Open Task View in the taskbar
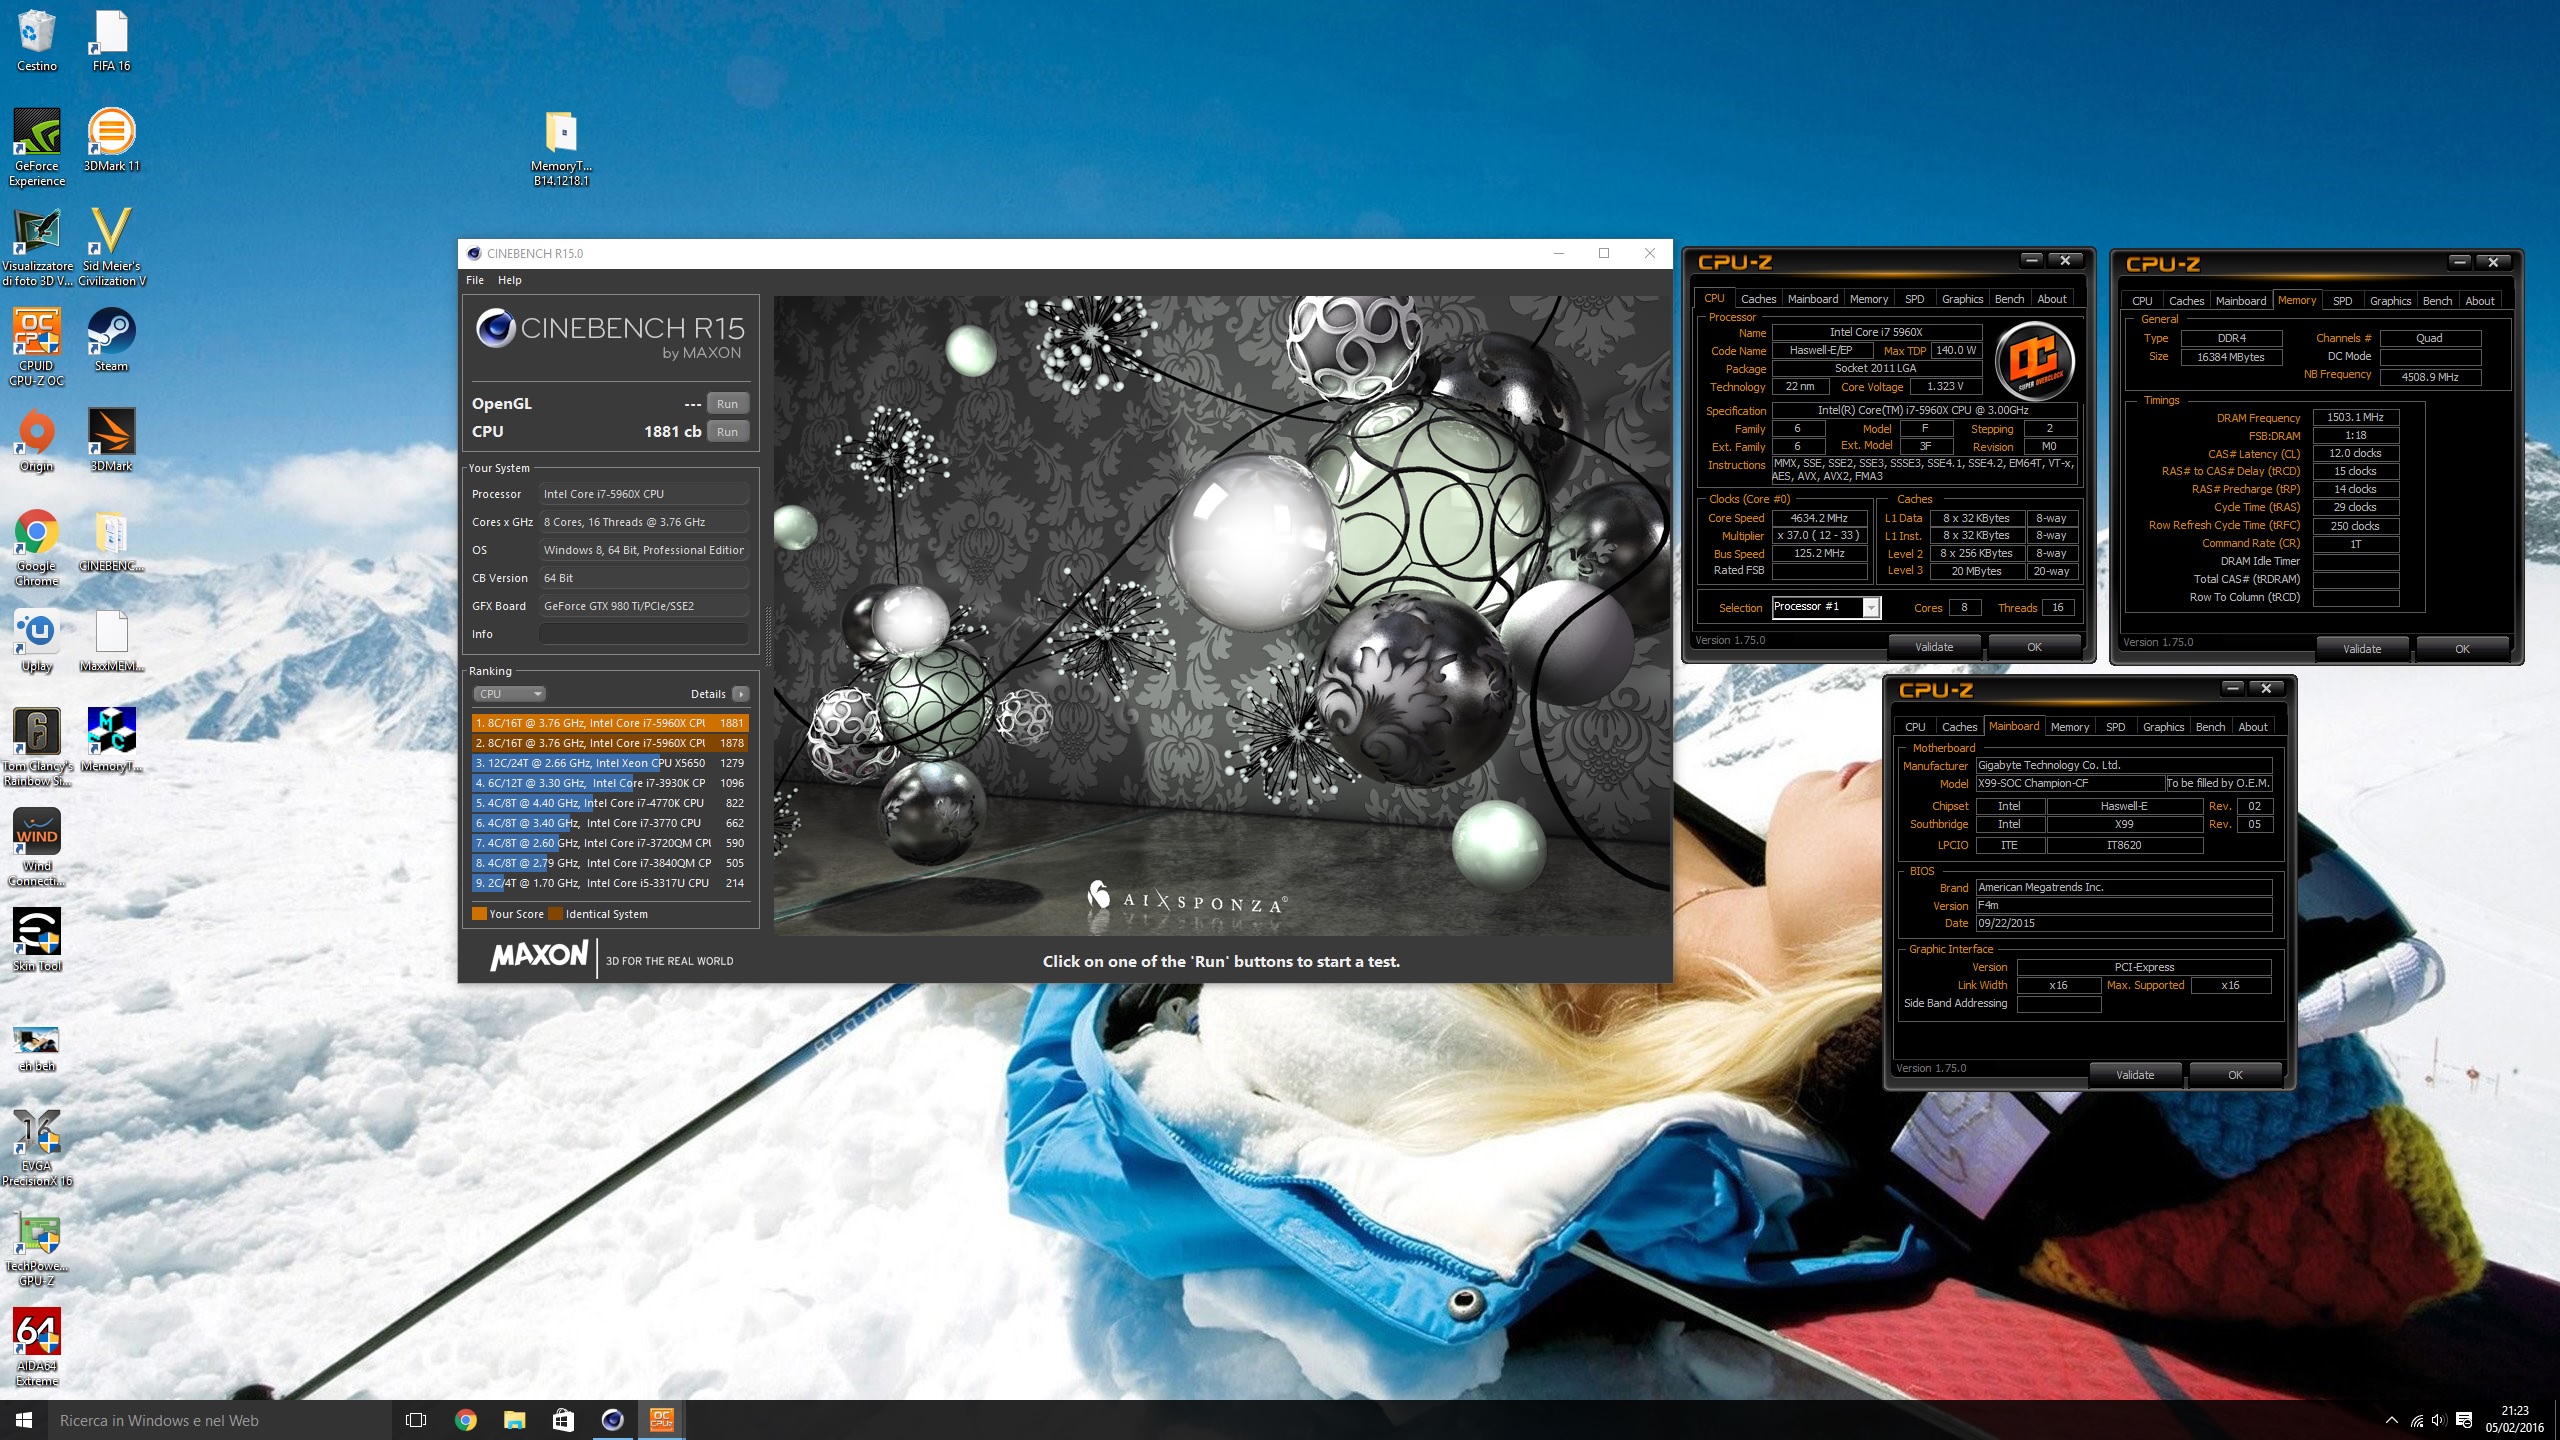 tap(416, 1420)
